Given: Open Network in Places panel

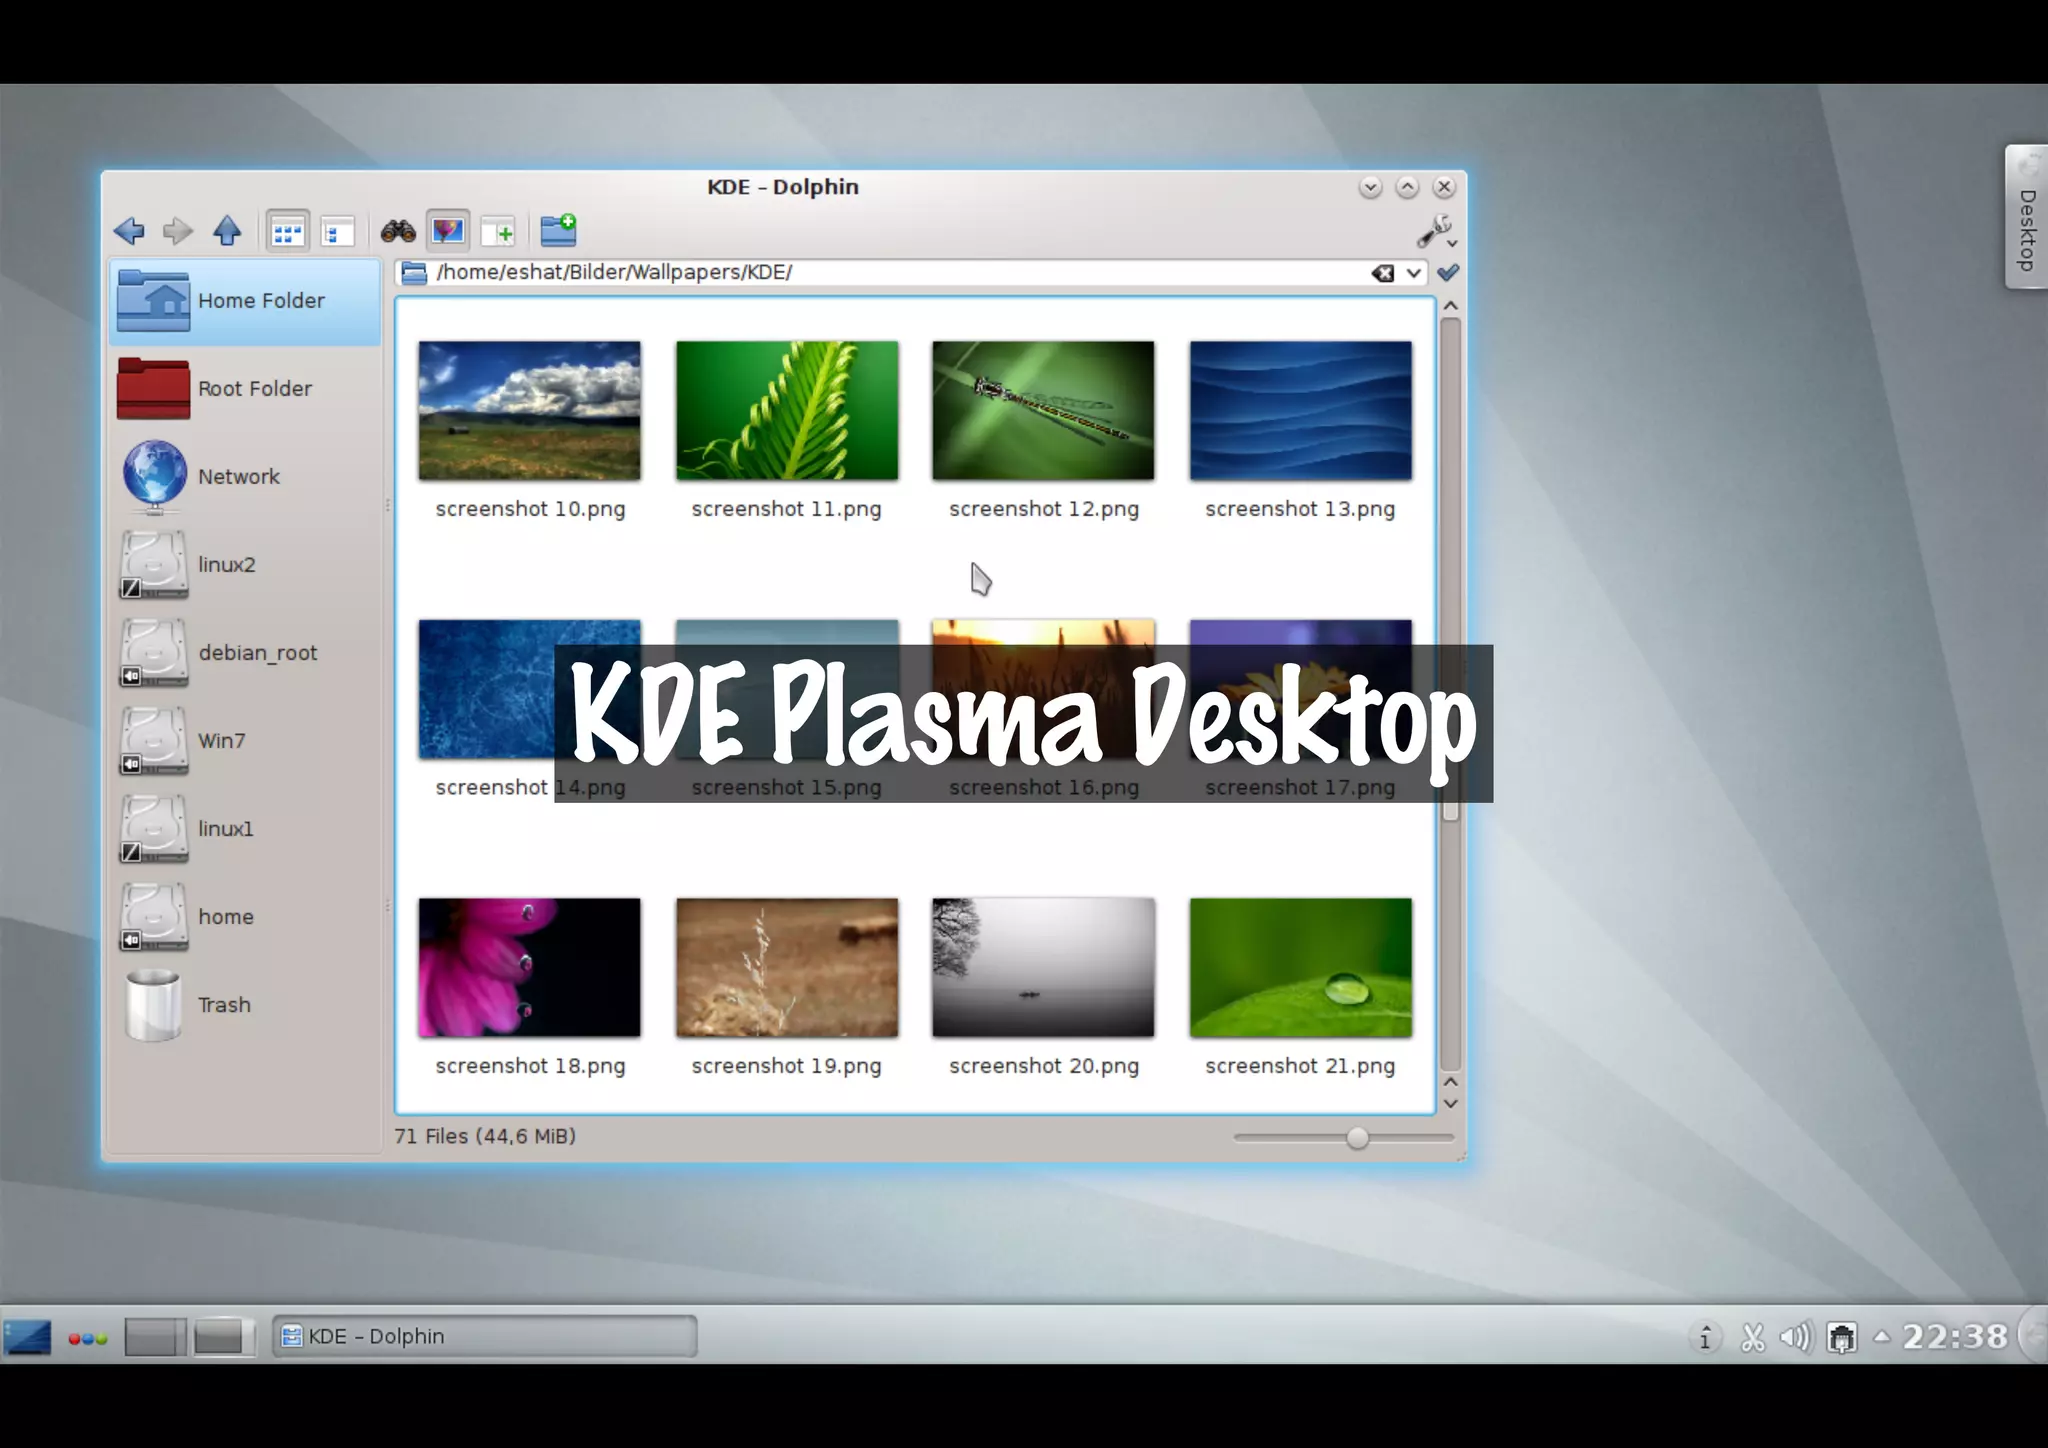Looking at the screenshot, I should [245, 477].
